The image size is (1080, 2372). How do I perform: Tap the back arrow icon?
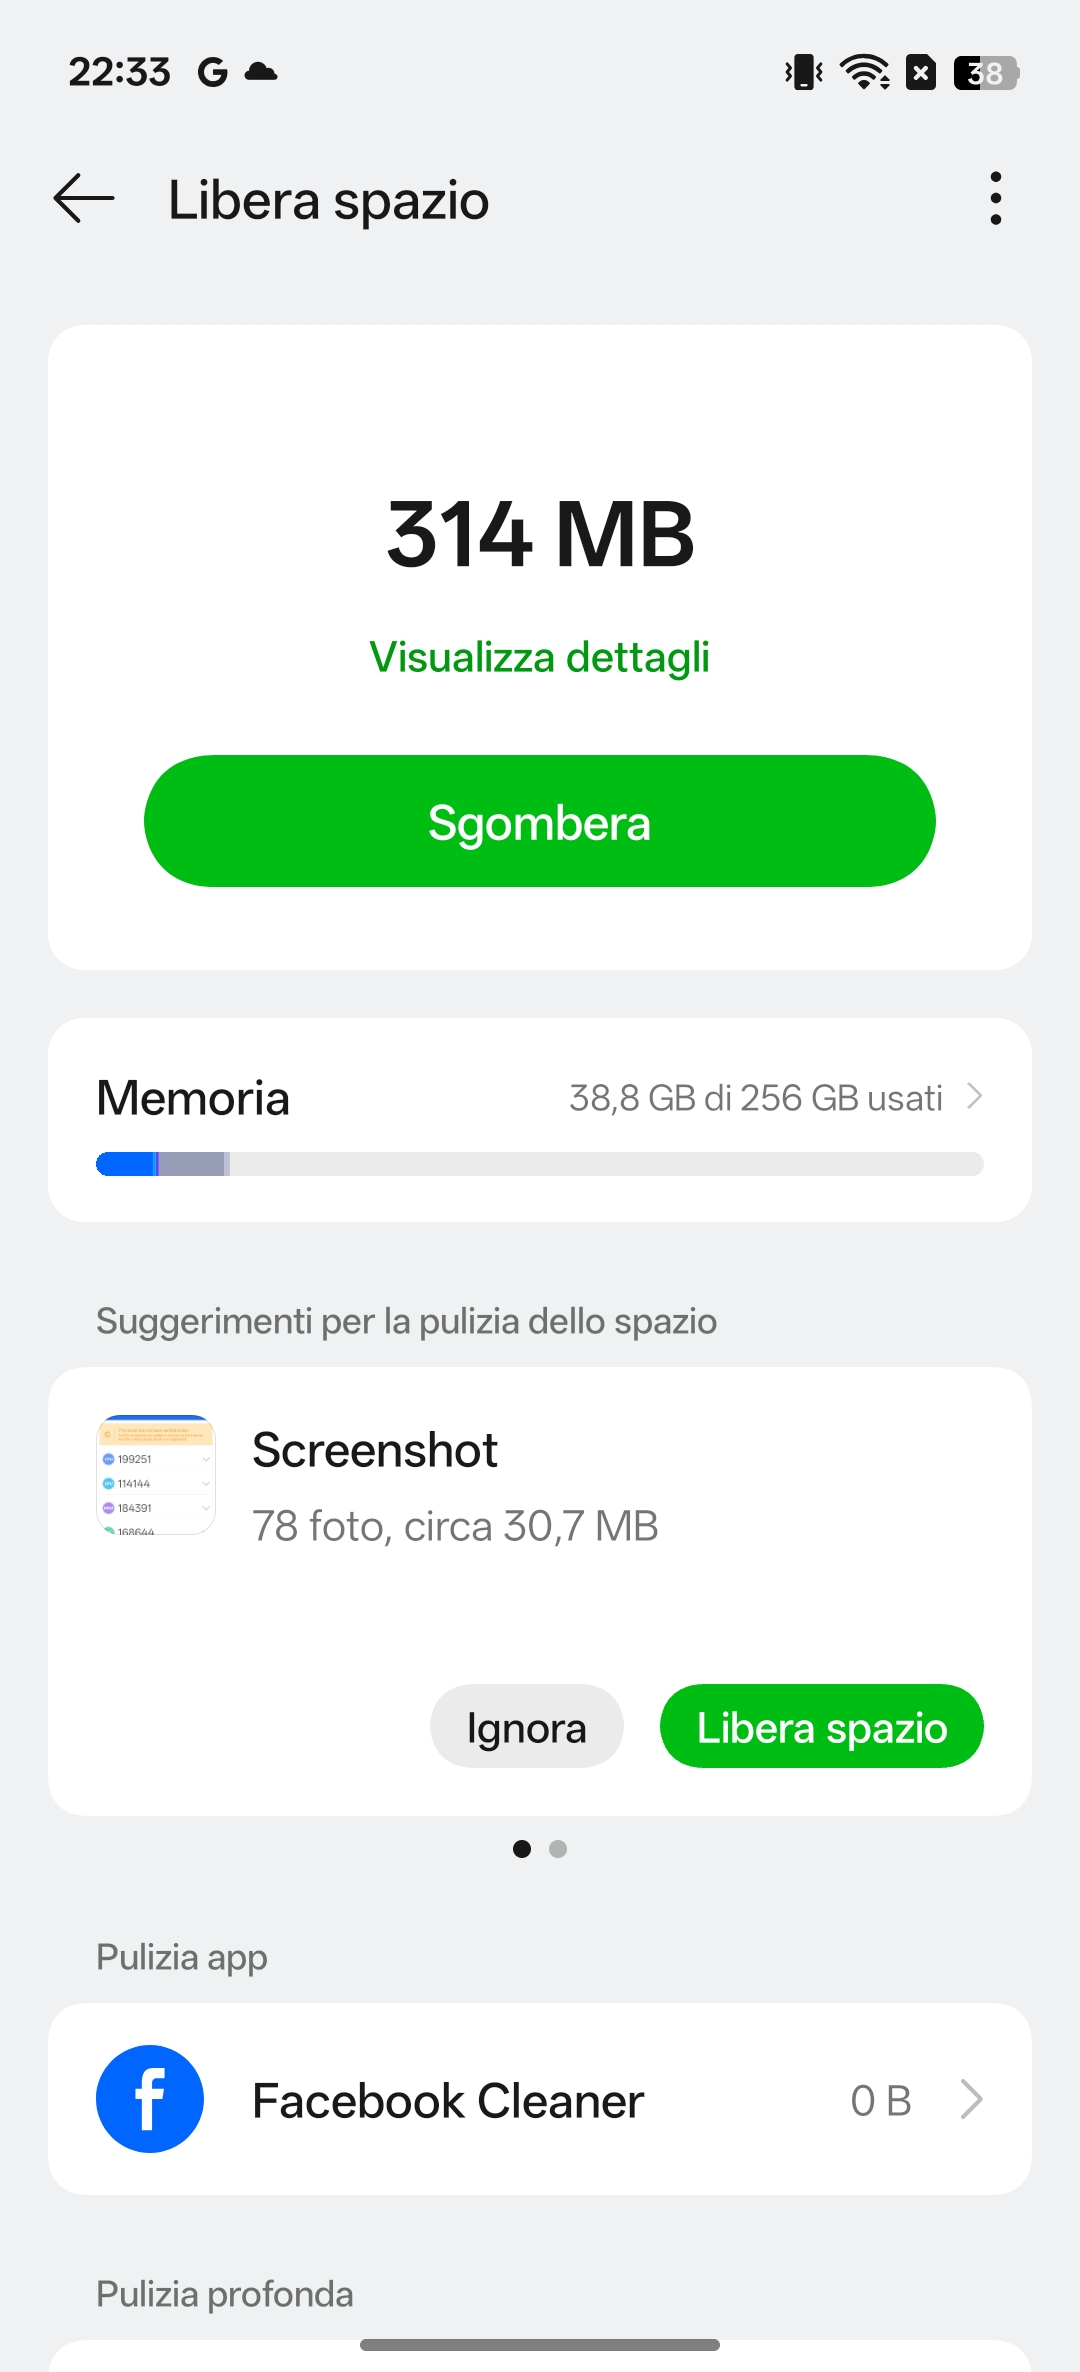(84, 198)
